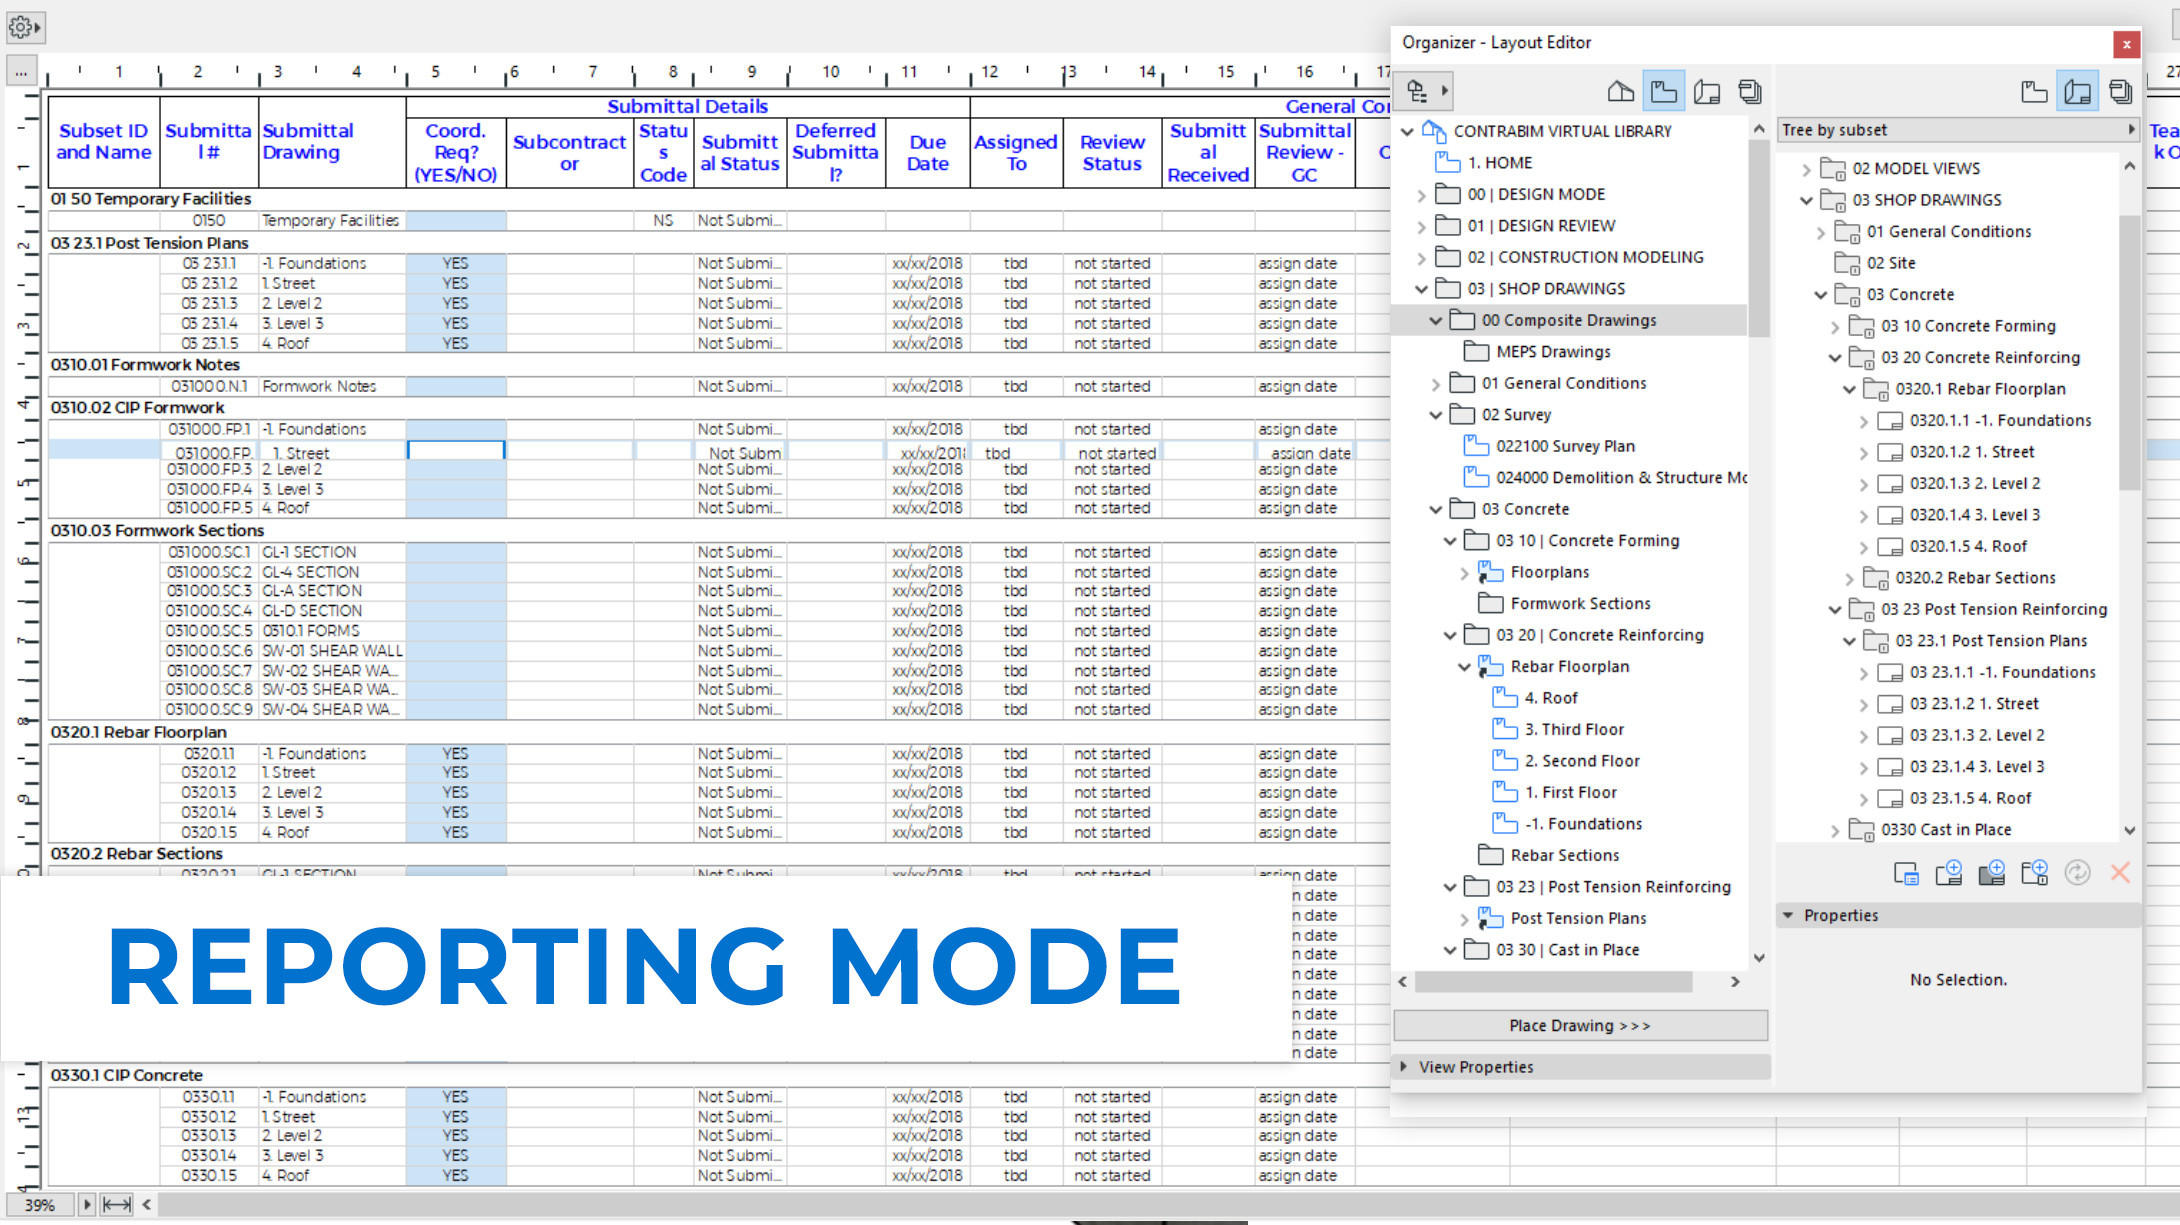This screenshot has height=1225, width=2180.
Task: Select 022100 Survey Plan view
Action: (1565, 446)
